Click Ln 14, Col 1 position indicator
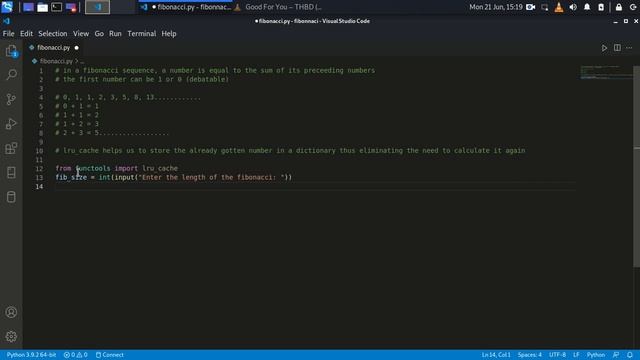This screenshot has height=360, width=640. (x=496, y=355)
